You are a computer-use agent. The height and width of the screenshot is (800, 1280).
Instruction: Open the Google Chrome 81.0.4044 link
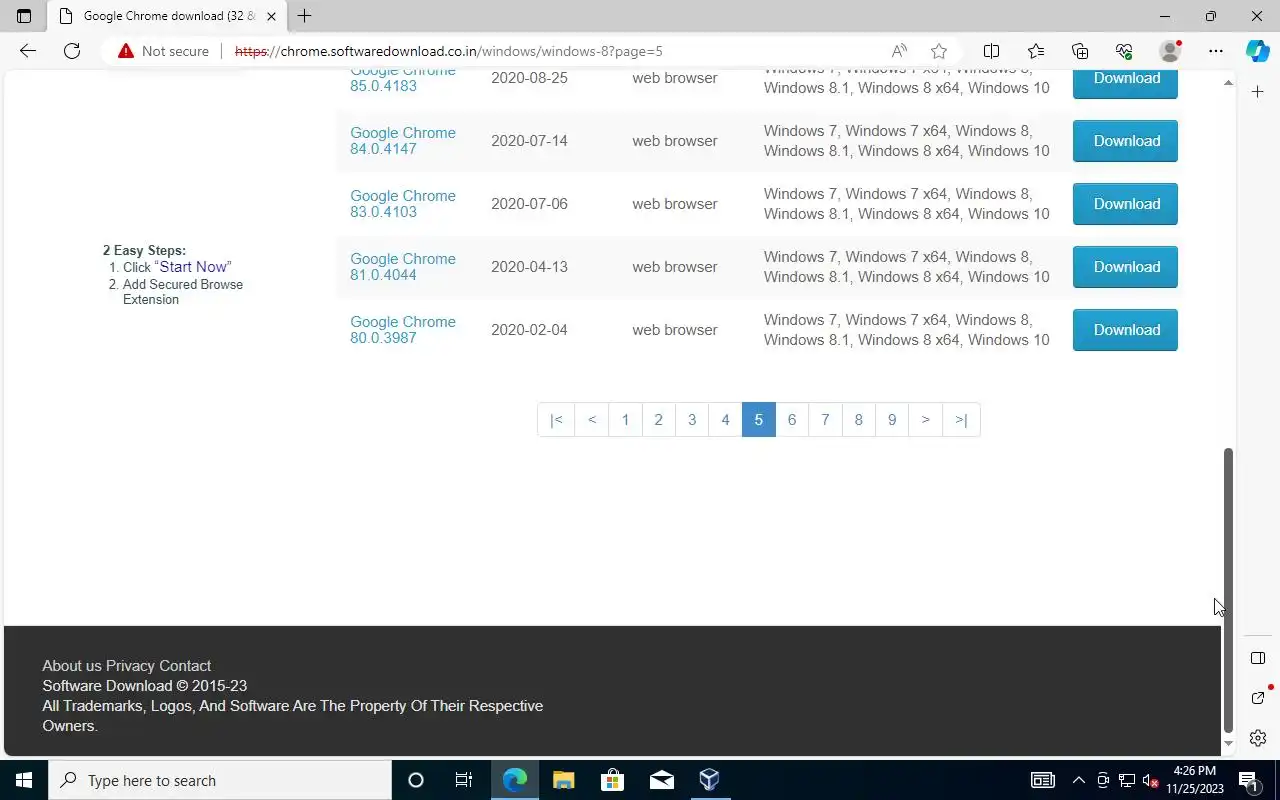click(402, 267)
